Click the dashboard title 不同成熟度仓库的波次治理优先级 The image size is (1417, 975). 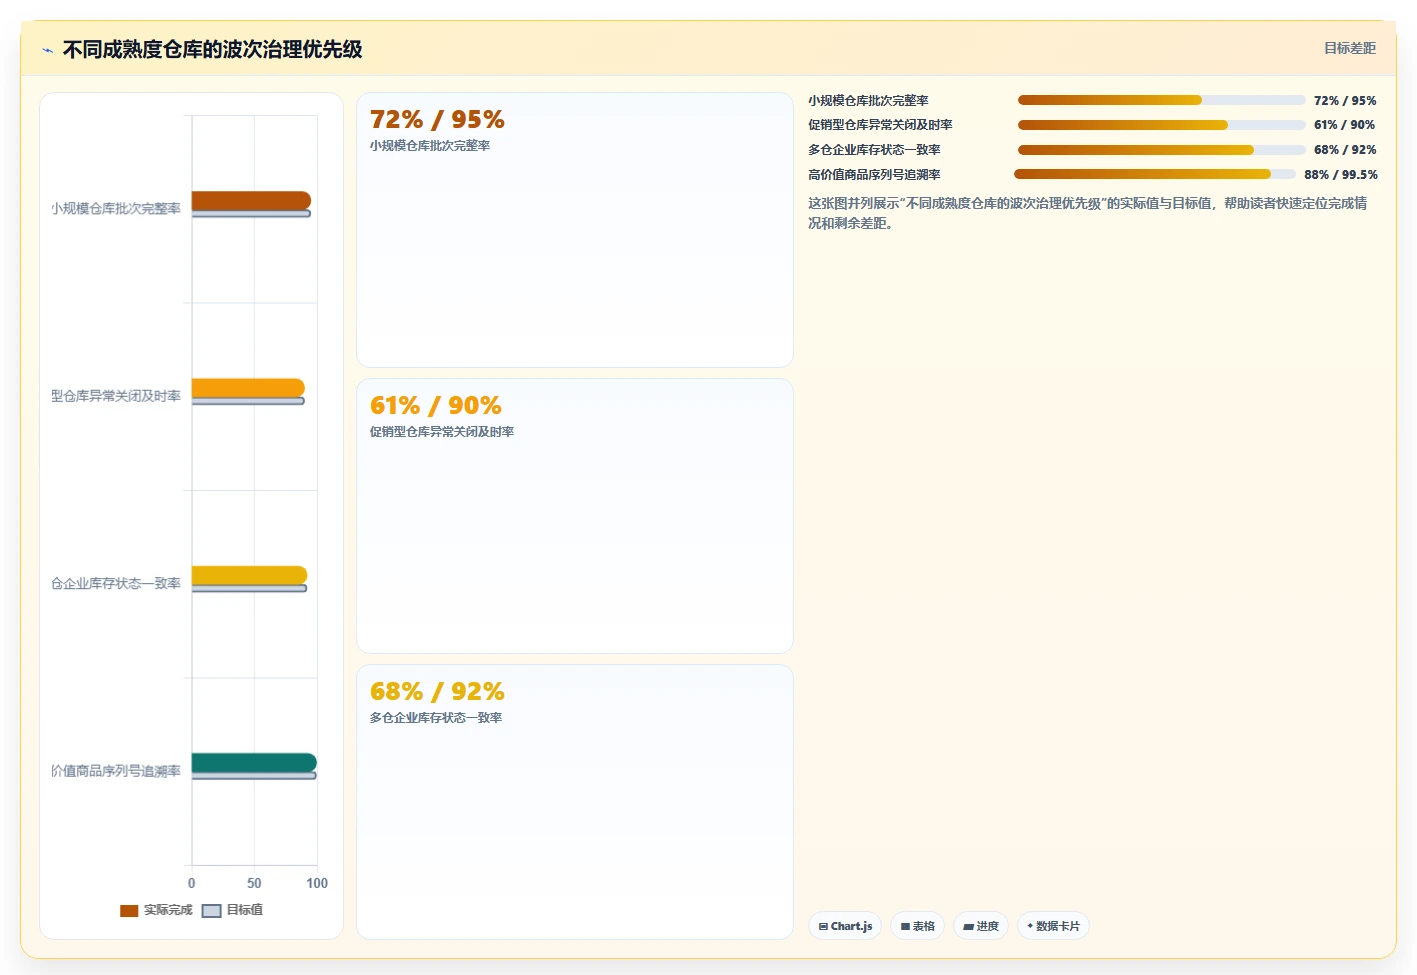click(x=212, y=50)
